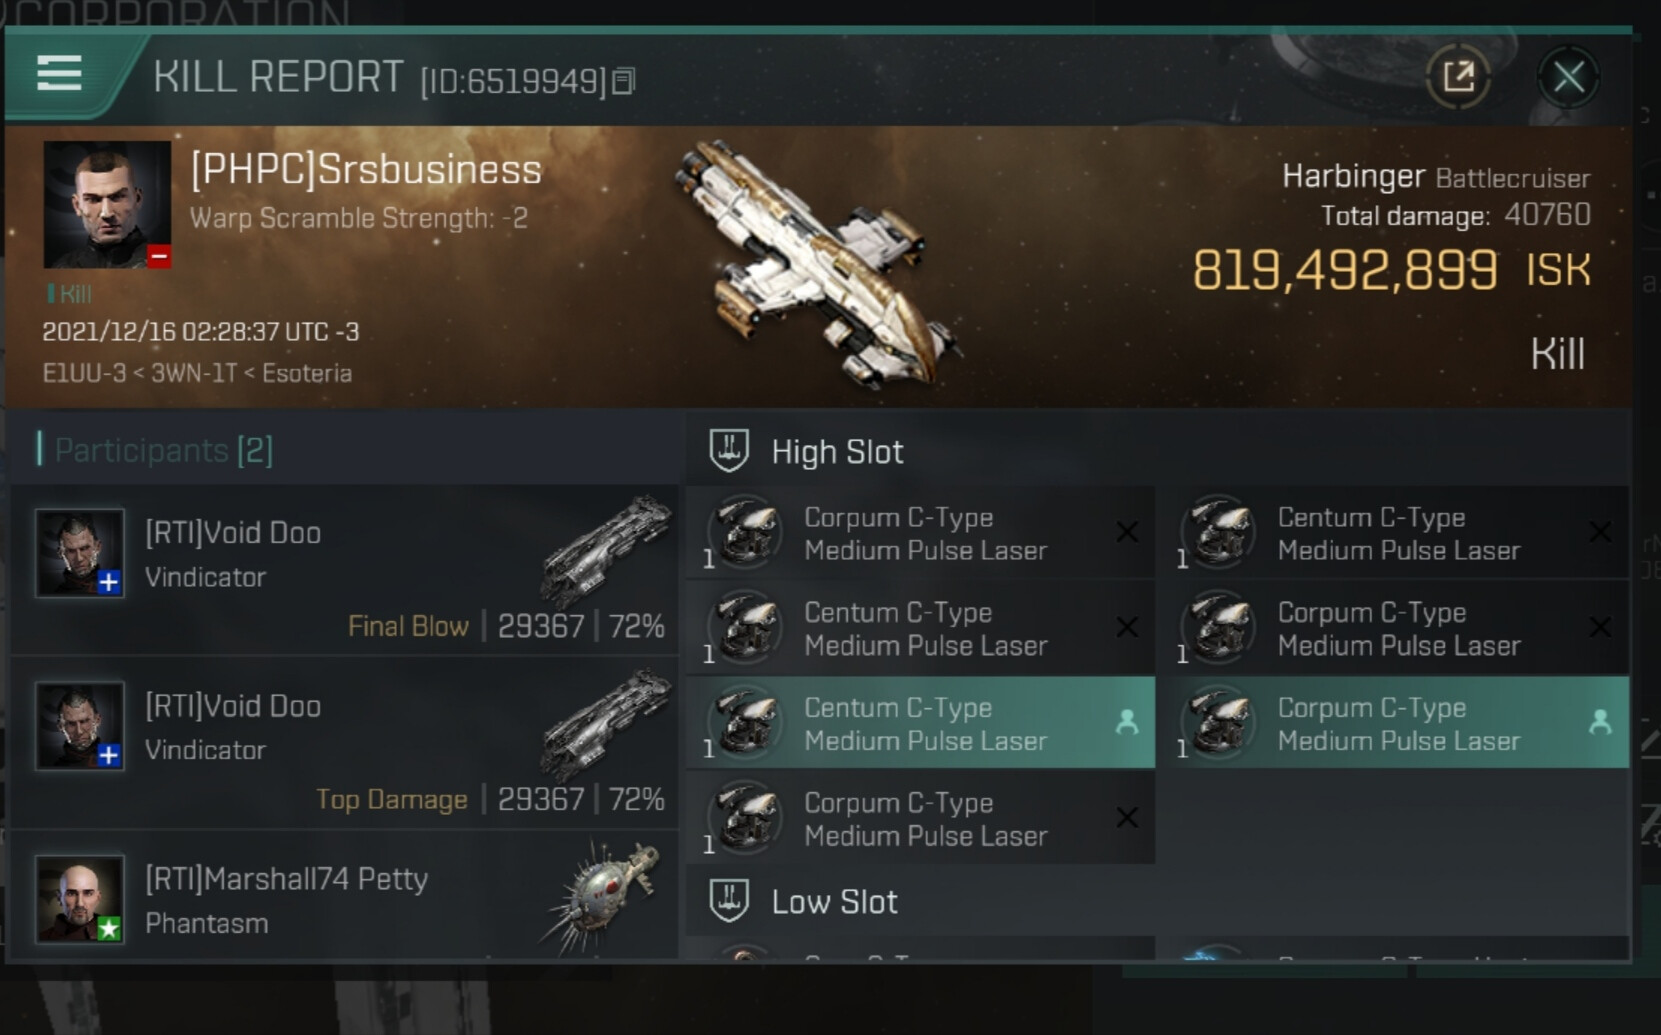The image size is (1661, 1035).
Task: Copy the kill report ID
Action: [624, 81]
